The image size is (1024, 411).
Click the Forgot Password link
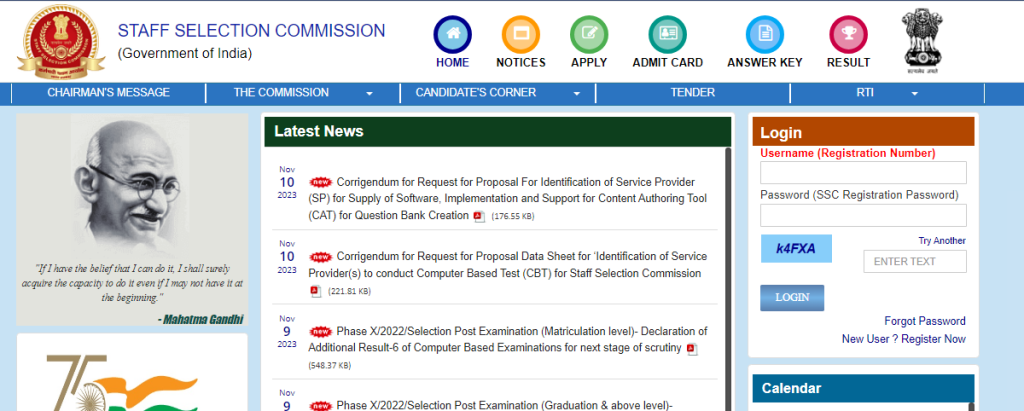pyautogui.click(x=925, y=321)
